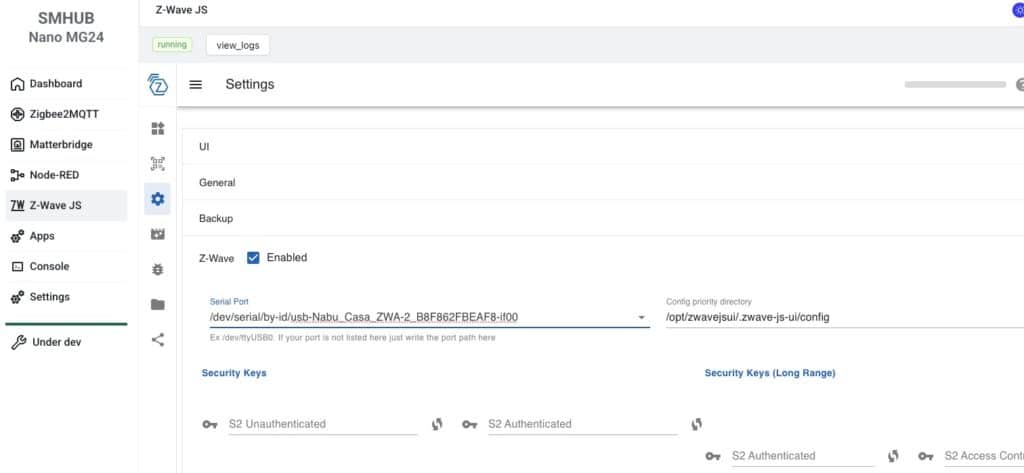The width and height of the screenshot is (1024, 473).
Task: Open the Store folder icon
Action: (157, 304)
